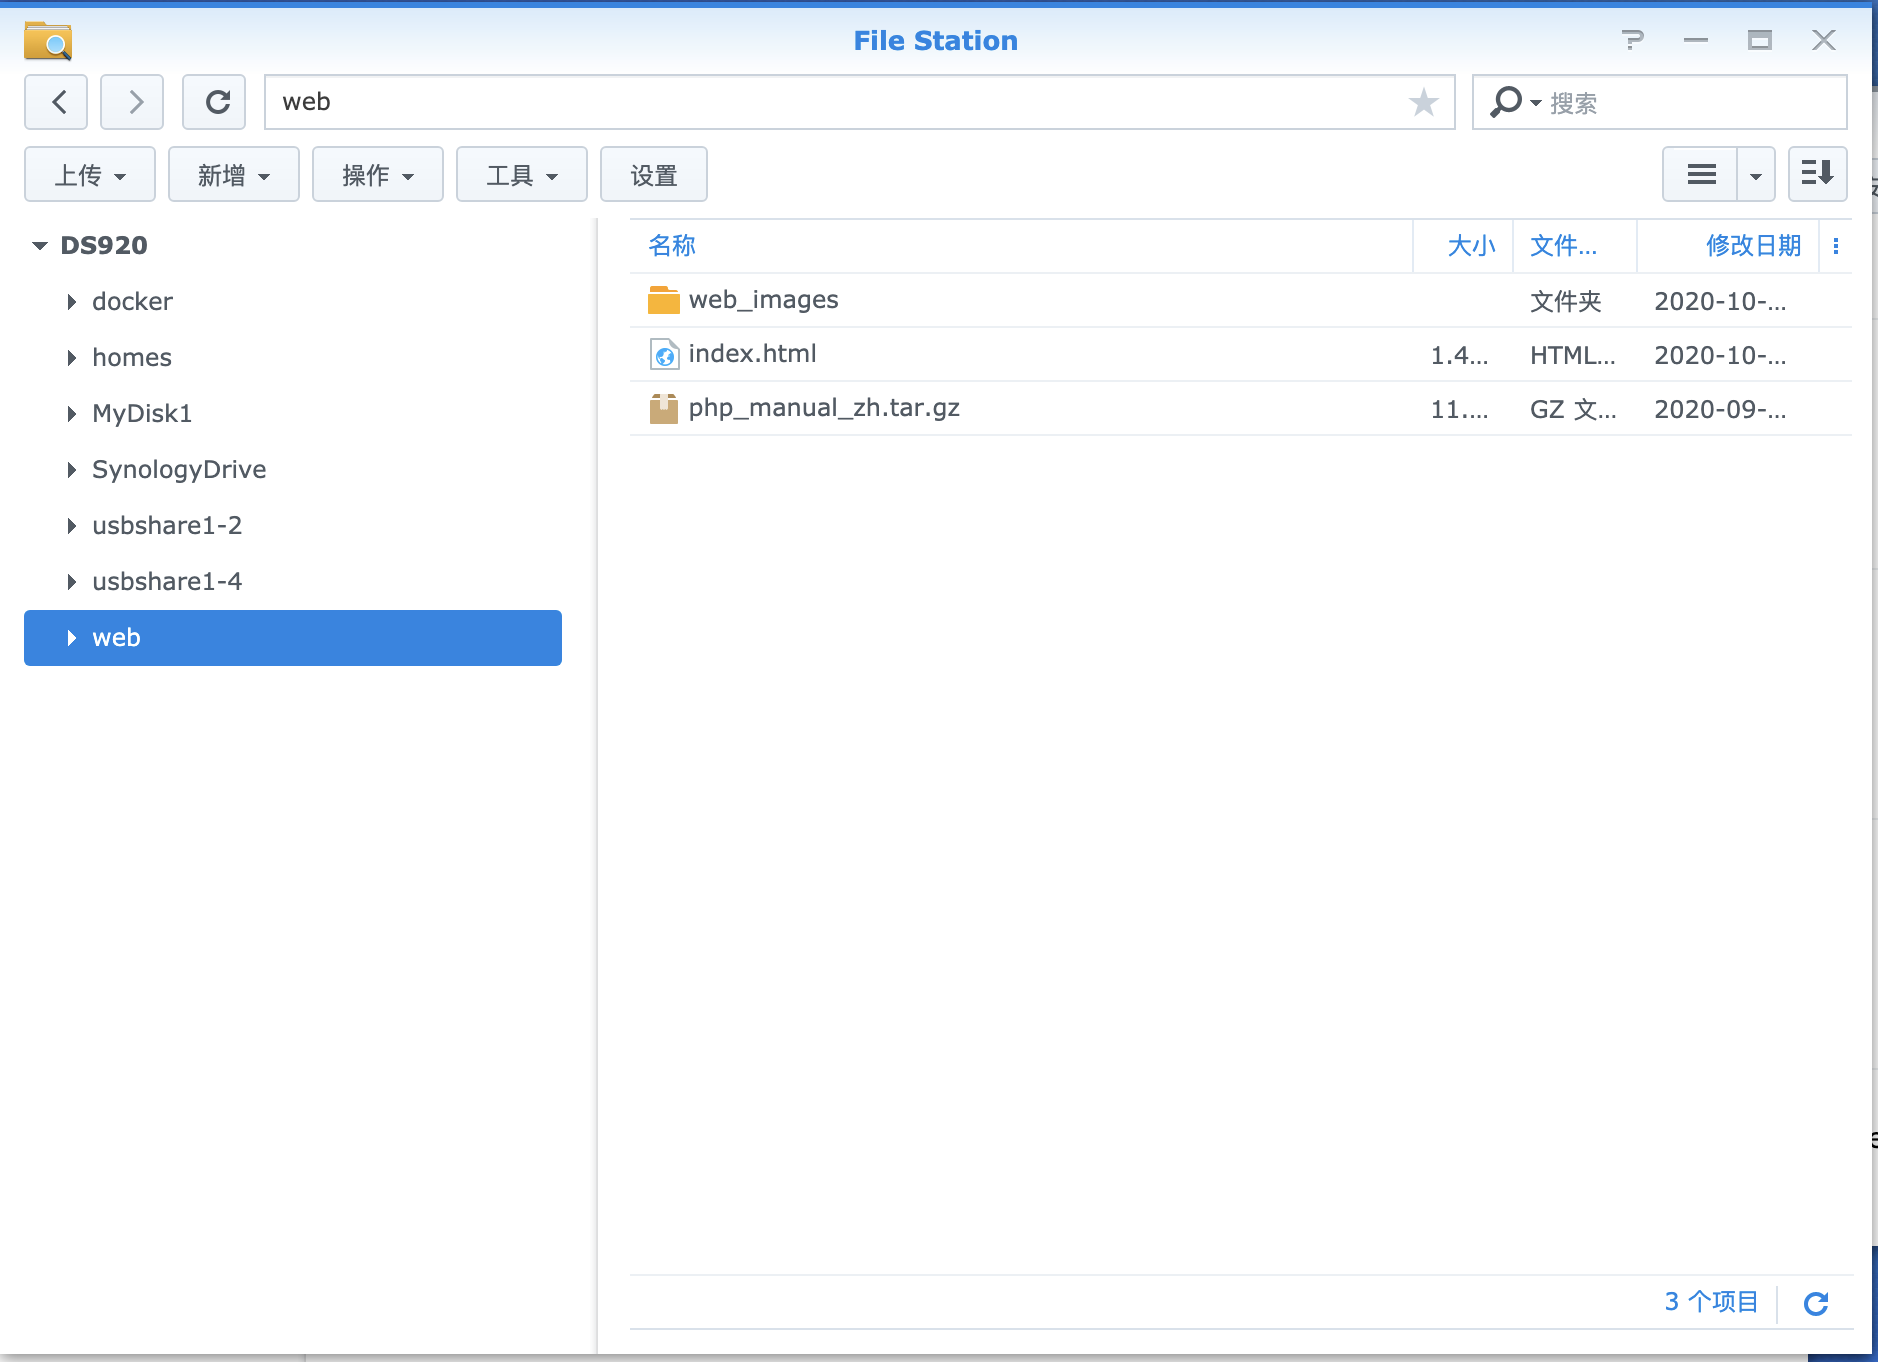Screen dimensions: 1878x1362
Task: Expand the usbshare1-4 folder node
Action: pyautogui.click(x=71, y=581)
